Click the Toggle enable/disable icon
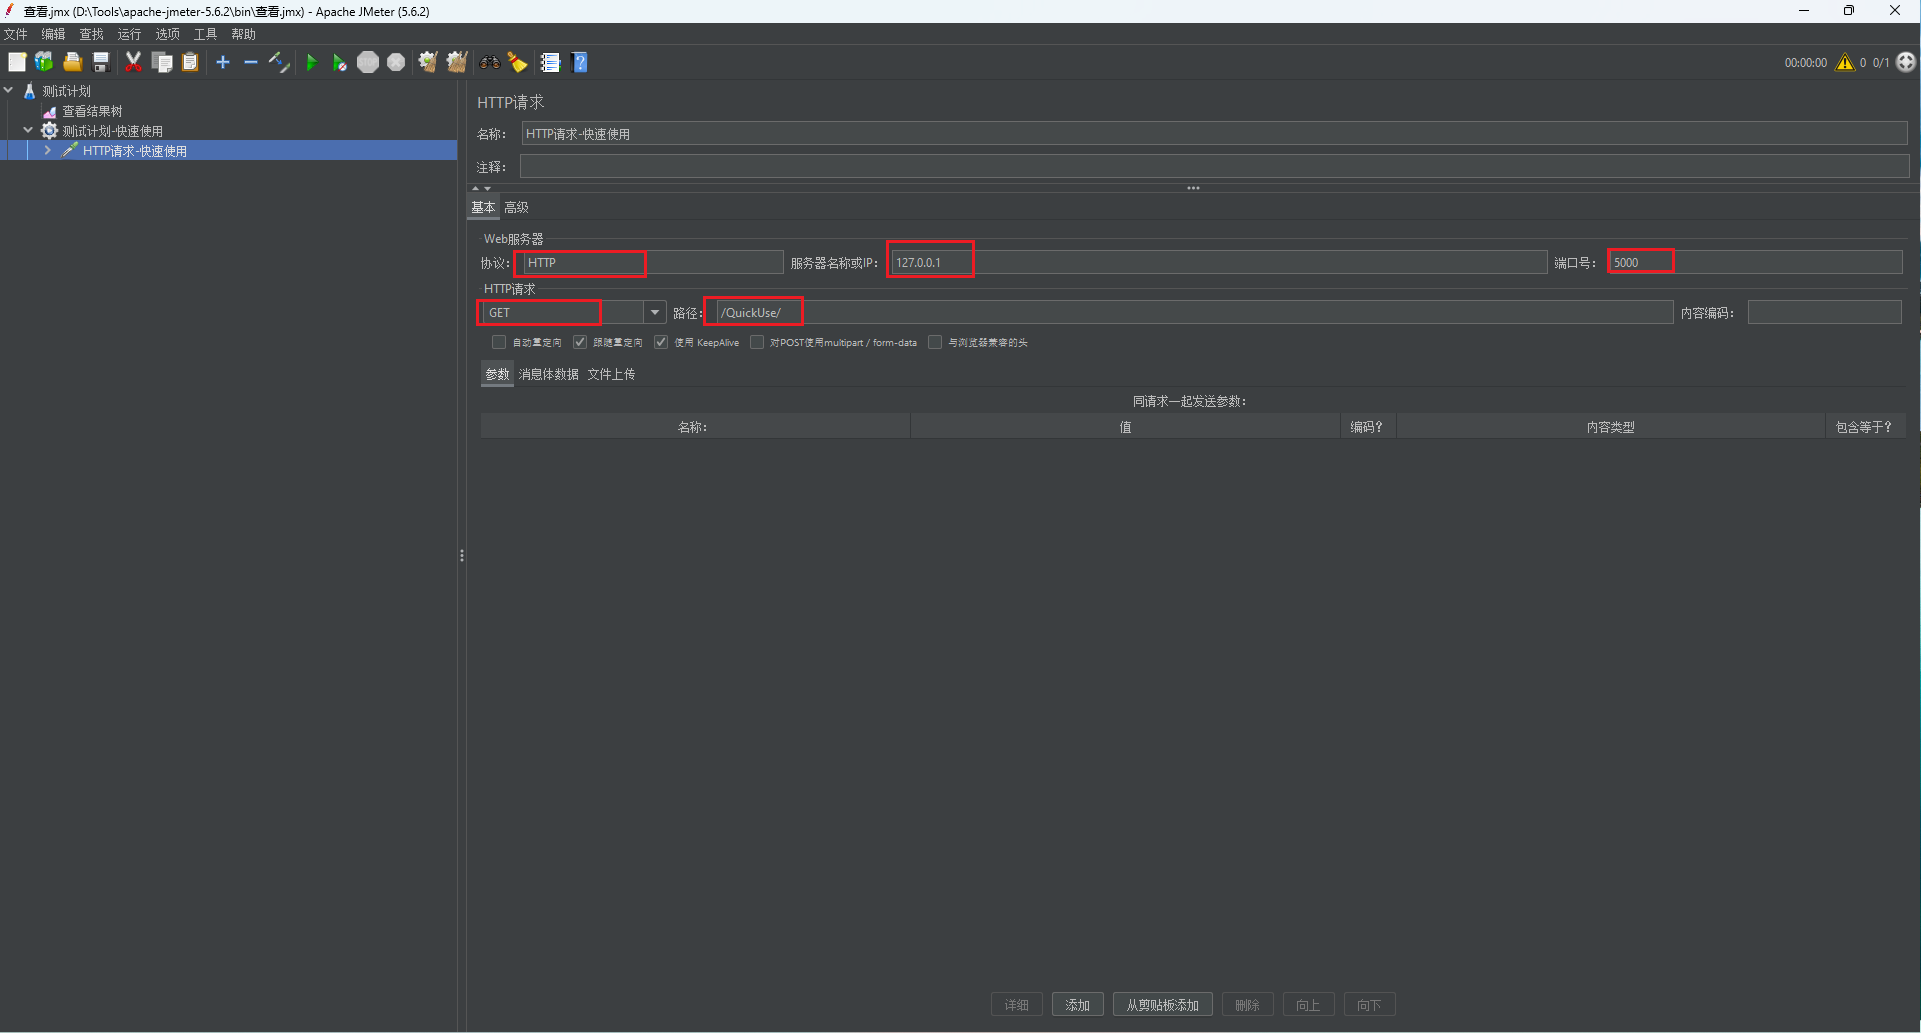 tap(279, 62)
